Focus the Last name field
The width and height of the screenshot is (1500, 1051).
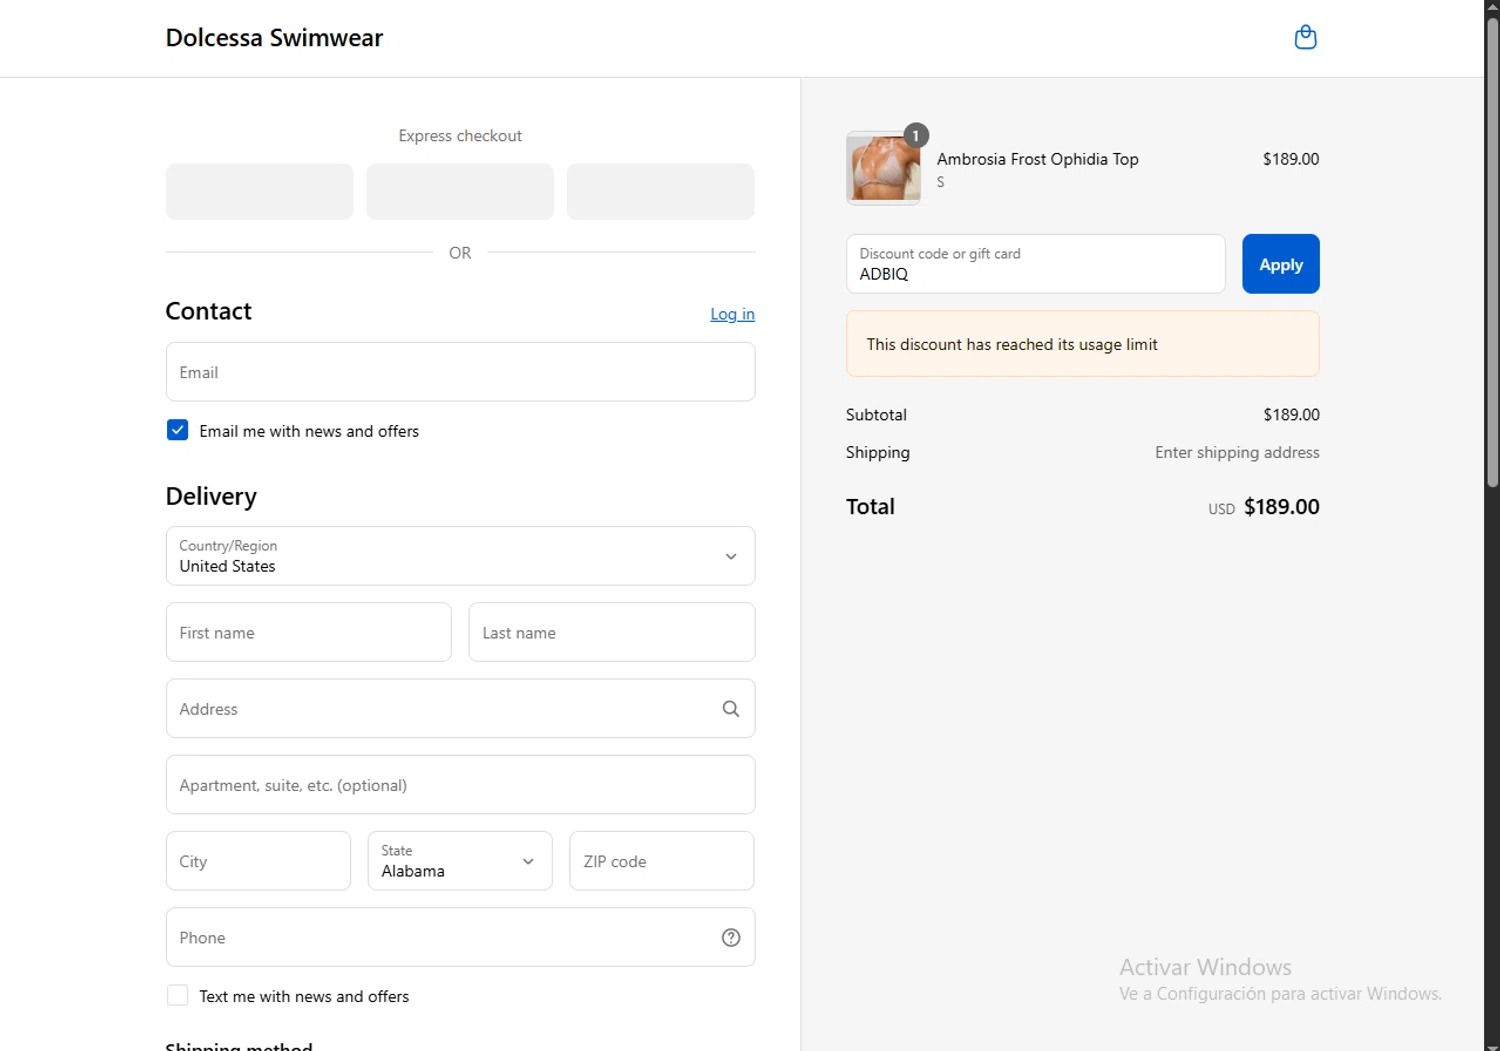coord(612,632)
